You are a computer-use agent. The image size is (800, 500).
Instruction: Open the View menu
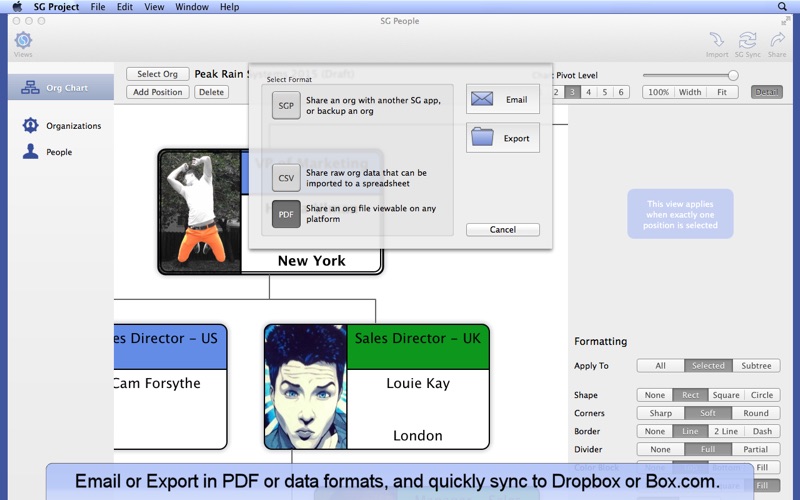[154, 7]
